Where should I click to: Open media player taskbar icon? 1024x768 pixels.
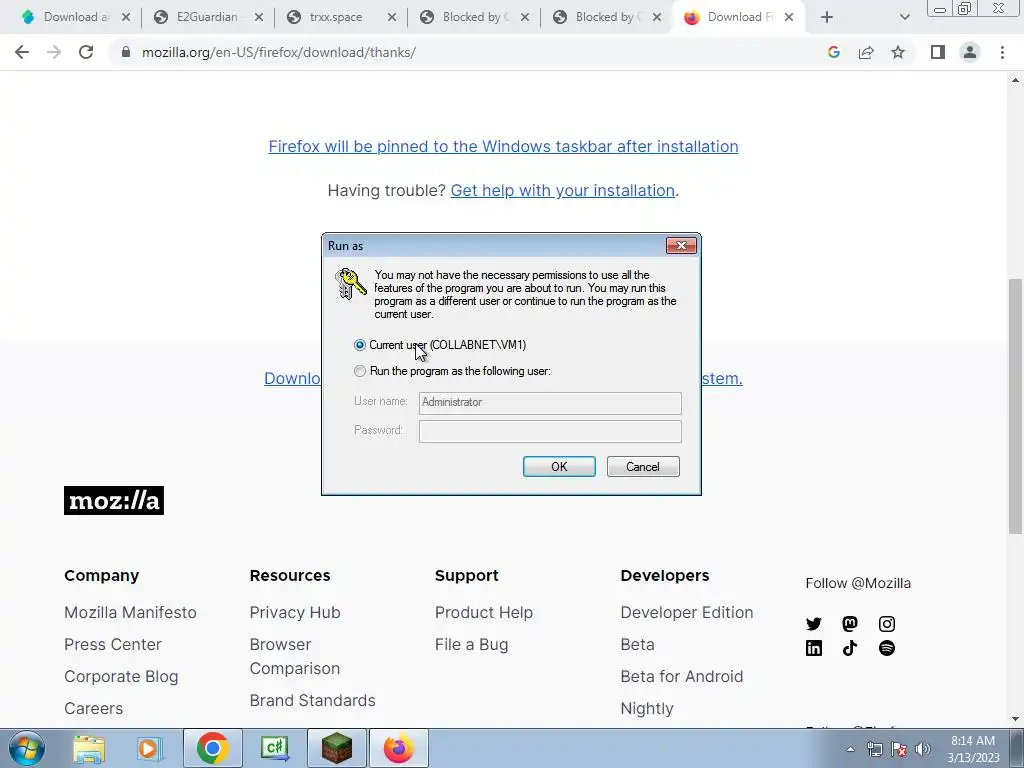[x=149, y=748]
